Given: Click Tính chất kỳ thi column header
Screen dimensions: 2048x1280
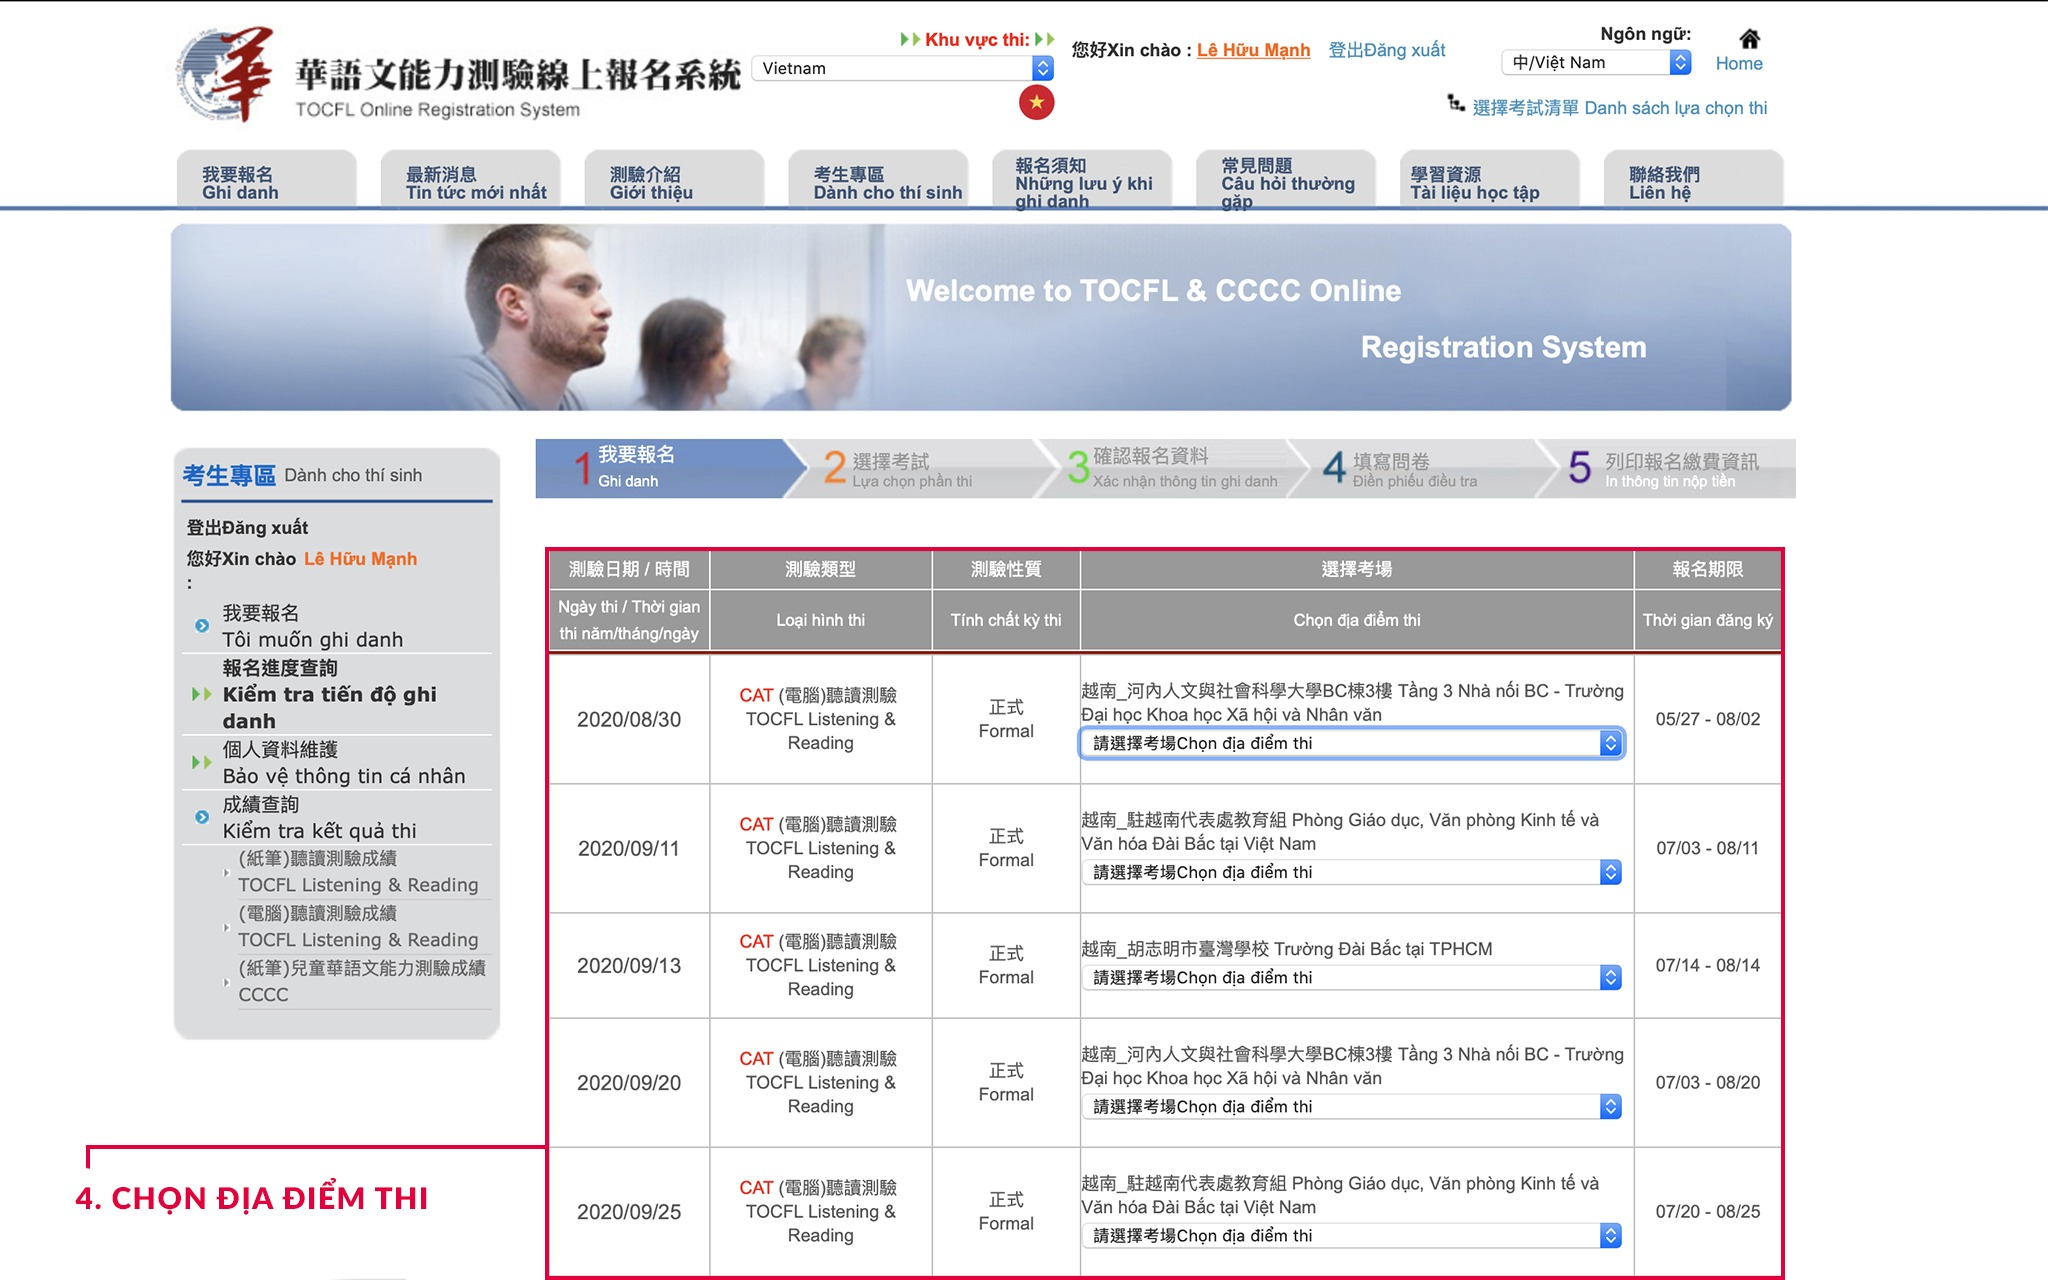Looking at the screenshot, I should (1006, 620).
